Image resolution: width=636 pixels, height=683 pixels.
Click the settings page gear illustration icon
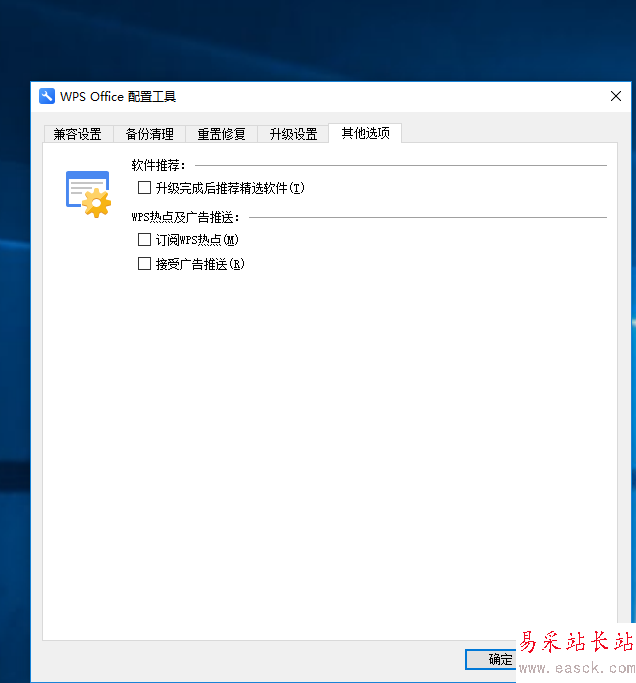(x=88, y=194)
